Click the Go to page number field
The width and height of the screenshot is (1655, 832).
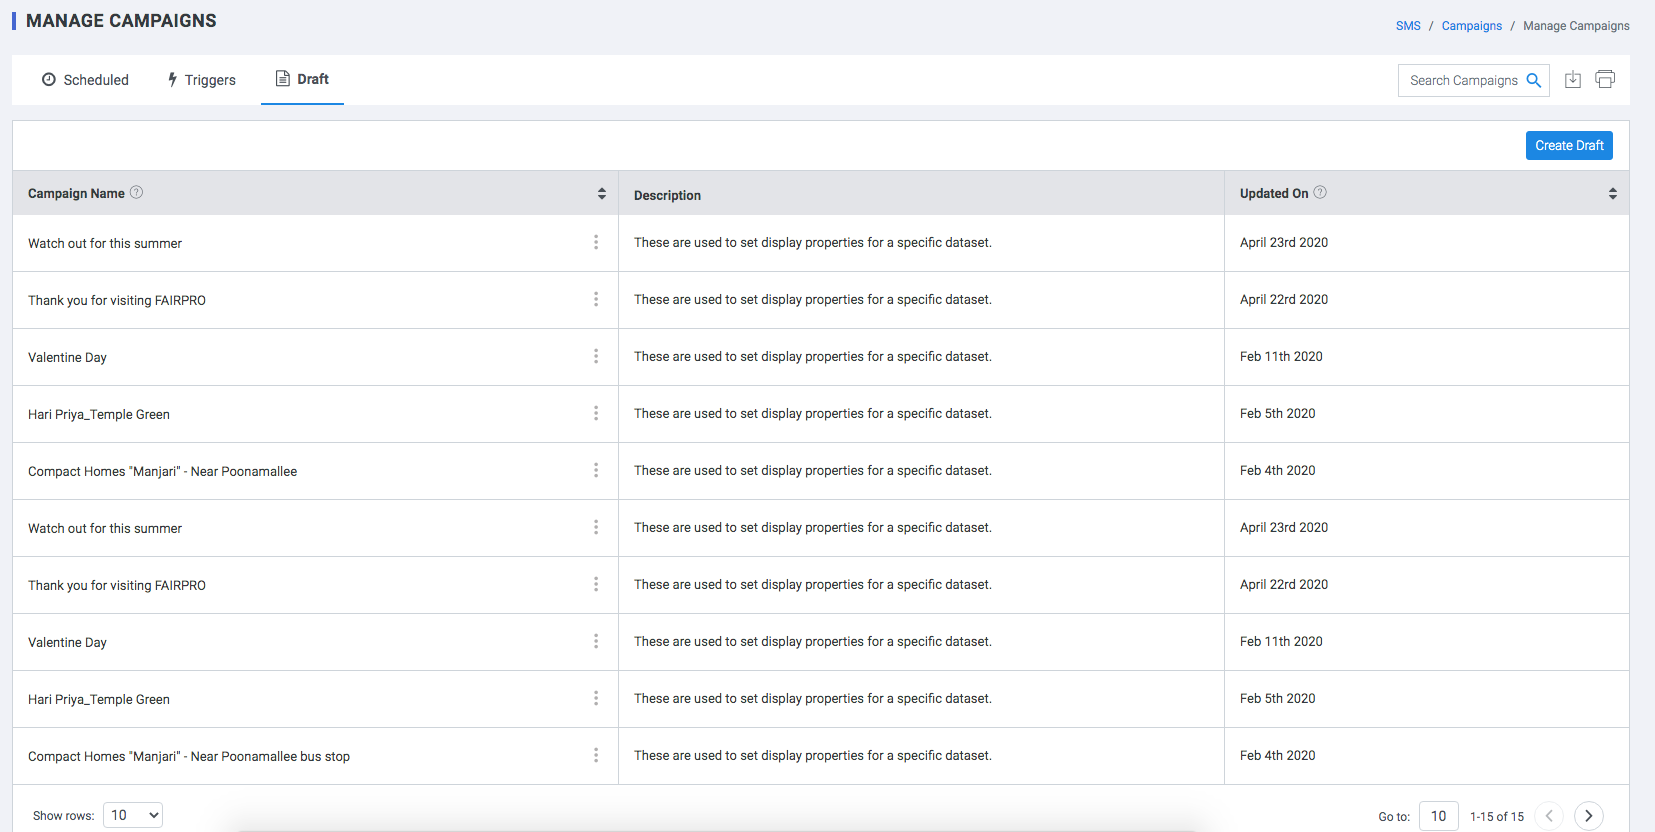[x=1439, y=816]
